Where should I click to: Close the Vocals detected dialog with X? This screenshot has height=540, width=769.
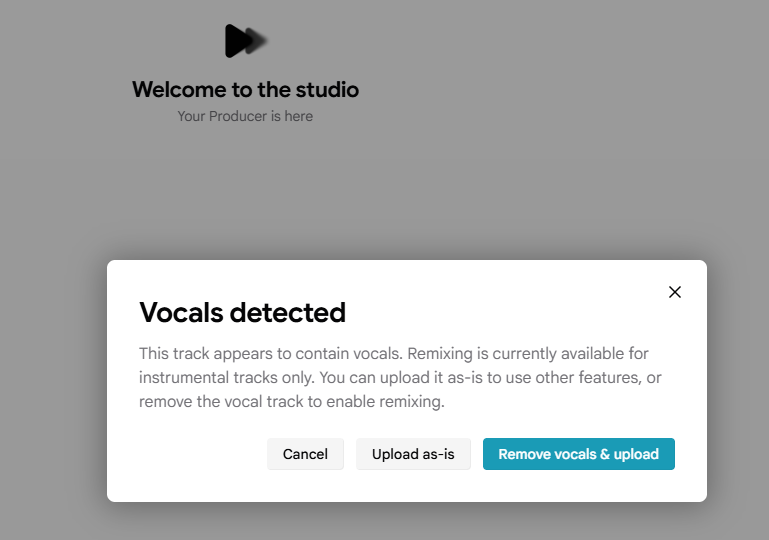click(x=675, y=292)
